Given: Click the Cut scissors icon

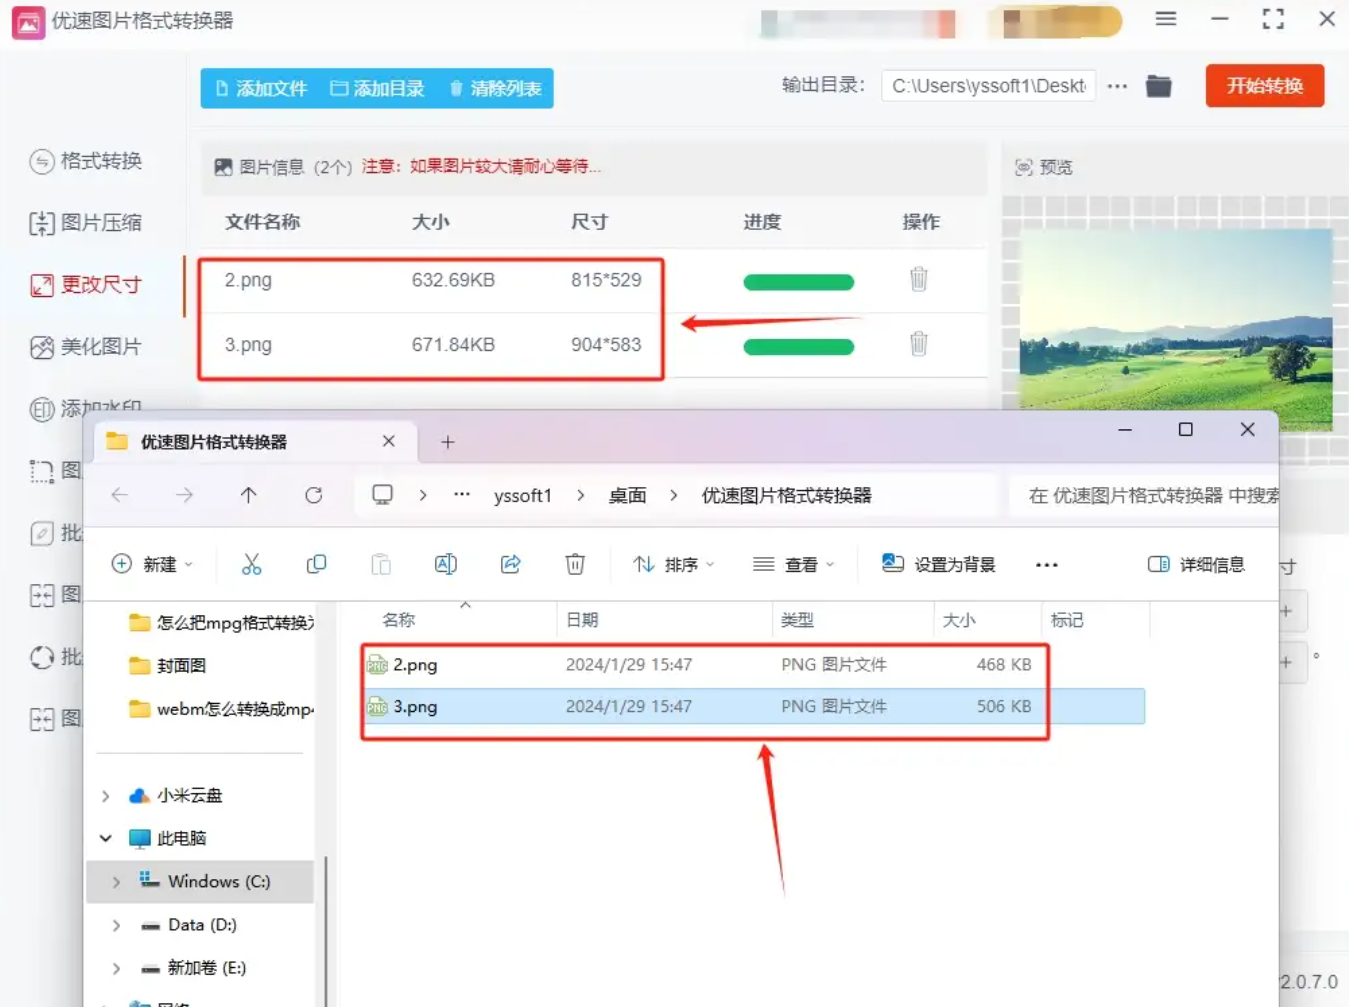Looking at the screenshot, I should 251,564.
